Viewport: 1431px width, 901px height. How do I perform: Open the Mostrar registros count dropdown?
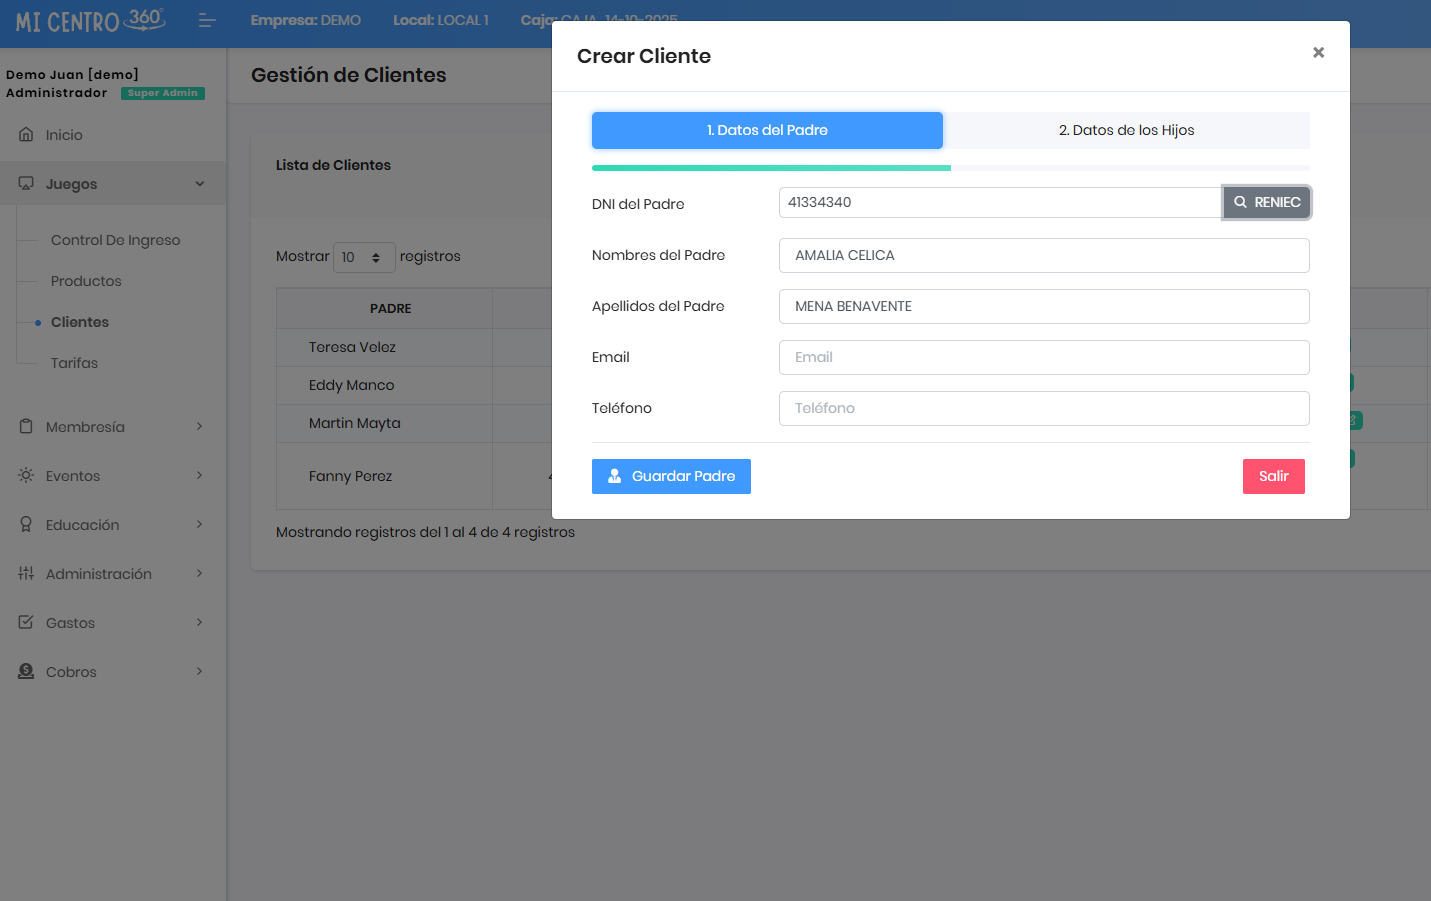(x=363, y=257)
